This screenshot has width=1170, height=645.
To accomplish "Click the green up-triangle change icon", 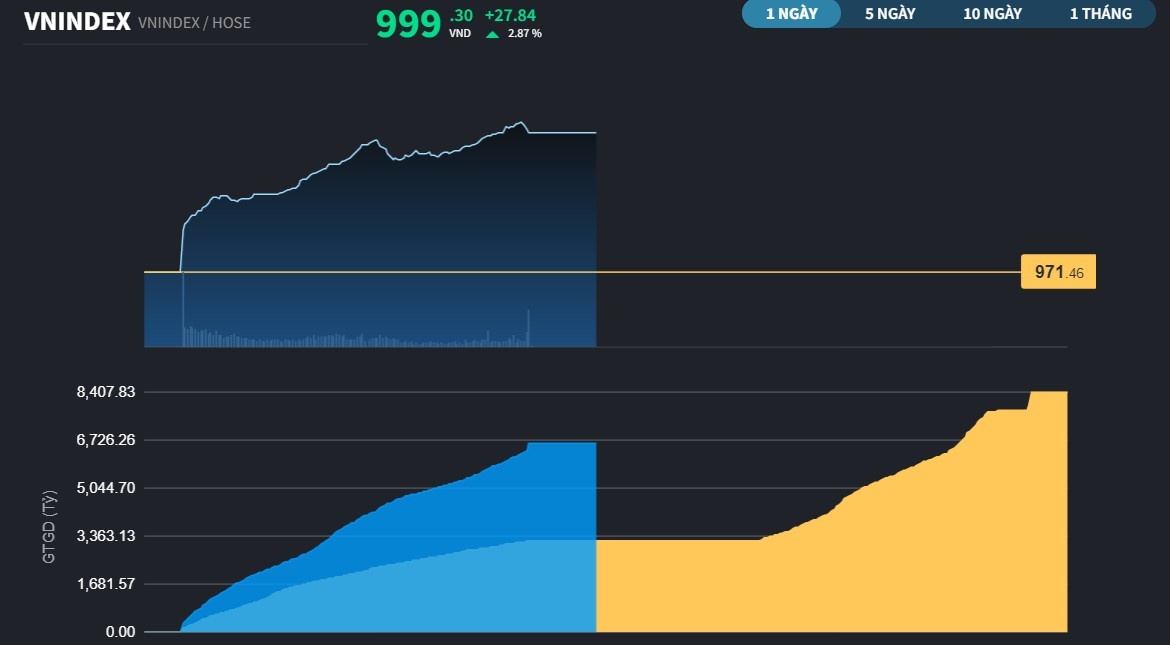I will tap(492, 34).
